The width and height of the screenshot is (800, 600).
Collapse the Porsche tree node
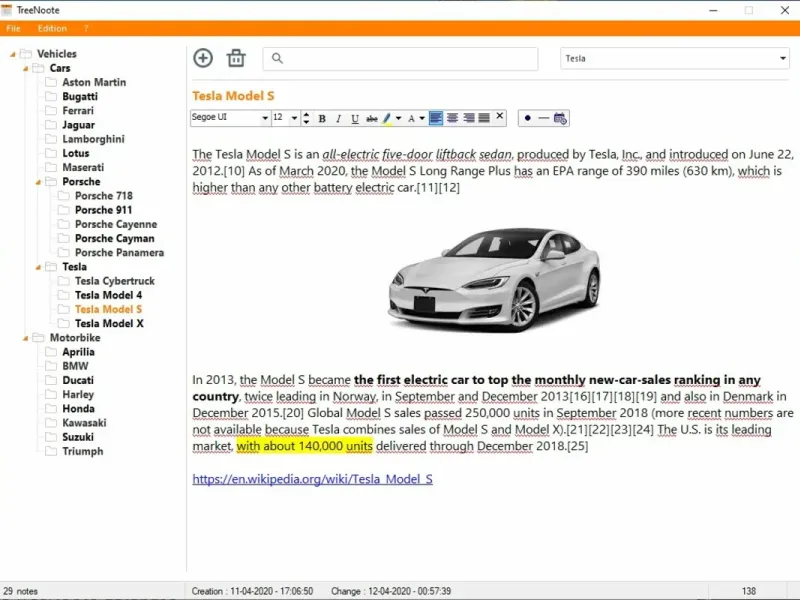tap(38, 182)
